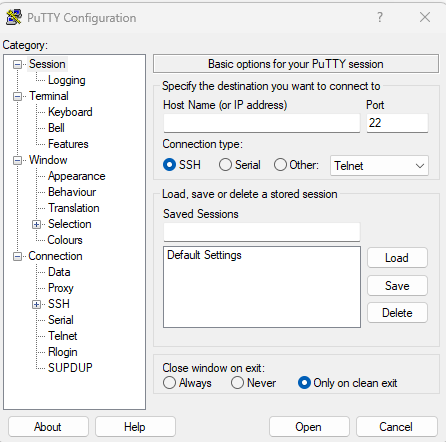Choose Never for close window on exit
Viewport: 446px width, 442px height.
click(237, 383)
